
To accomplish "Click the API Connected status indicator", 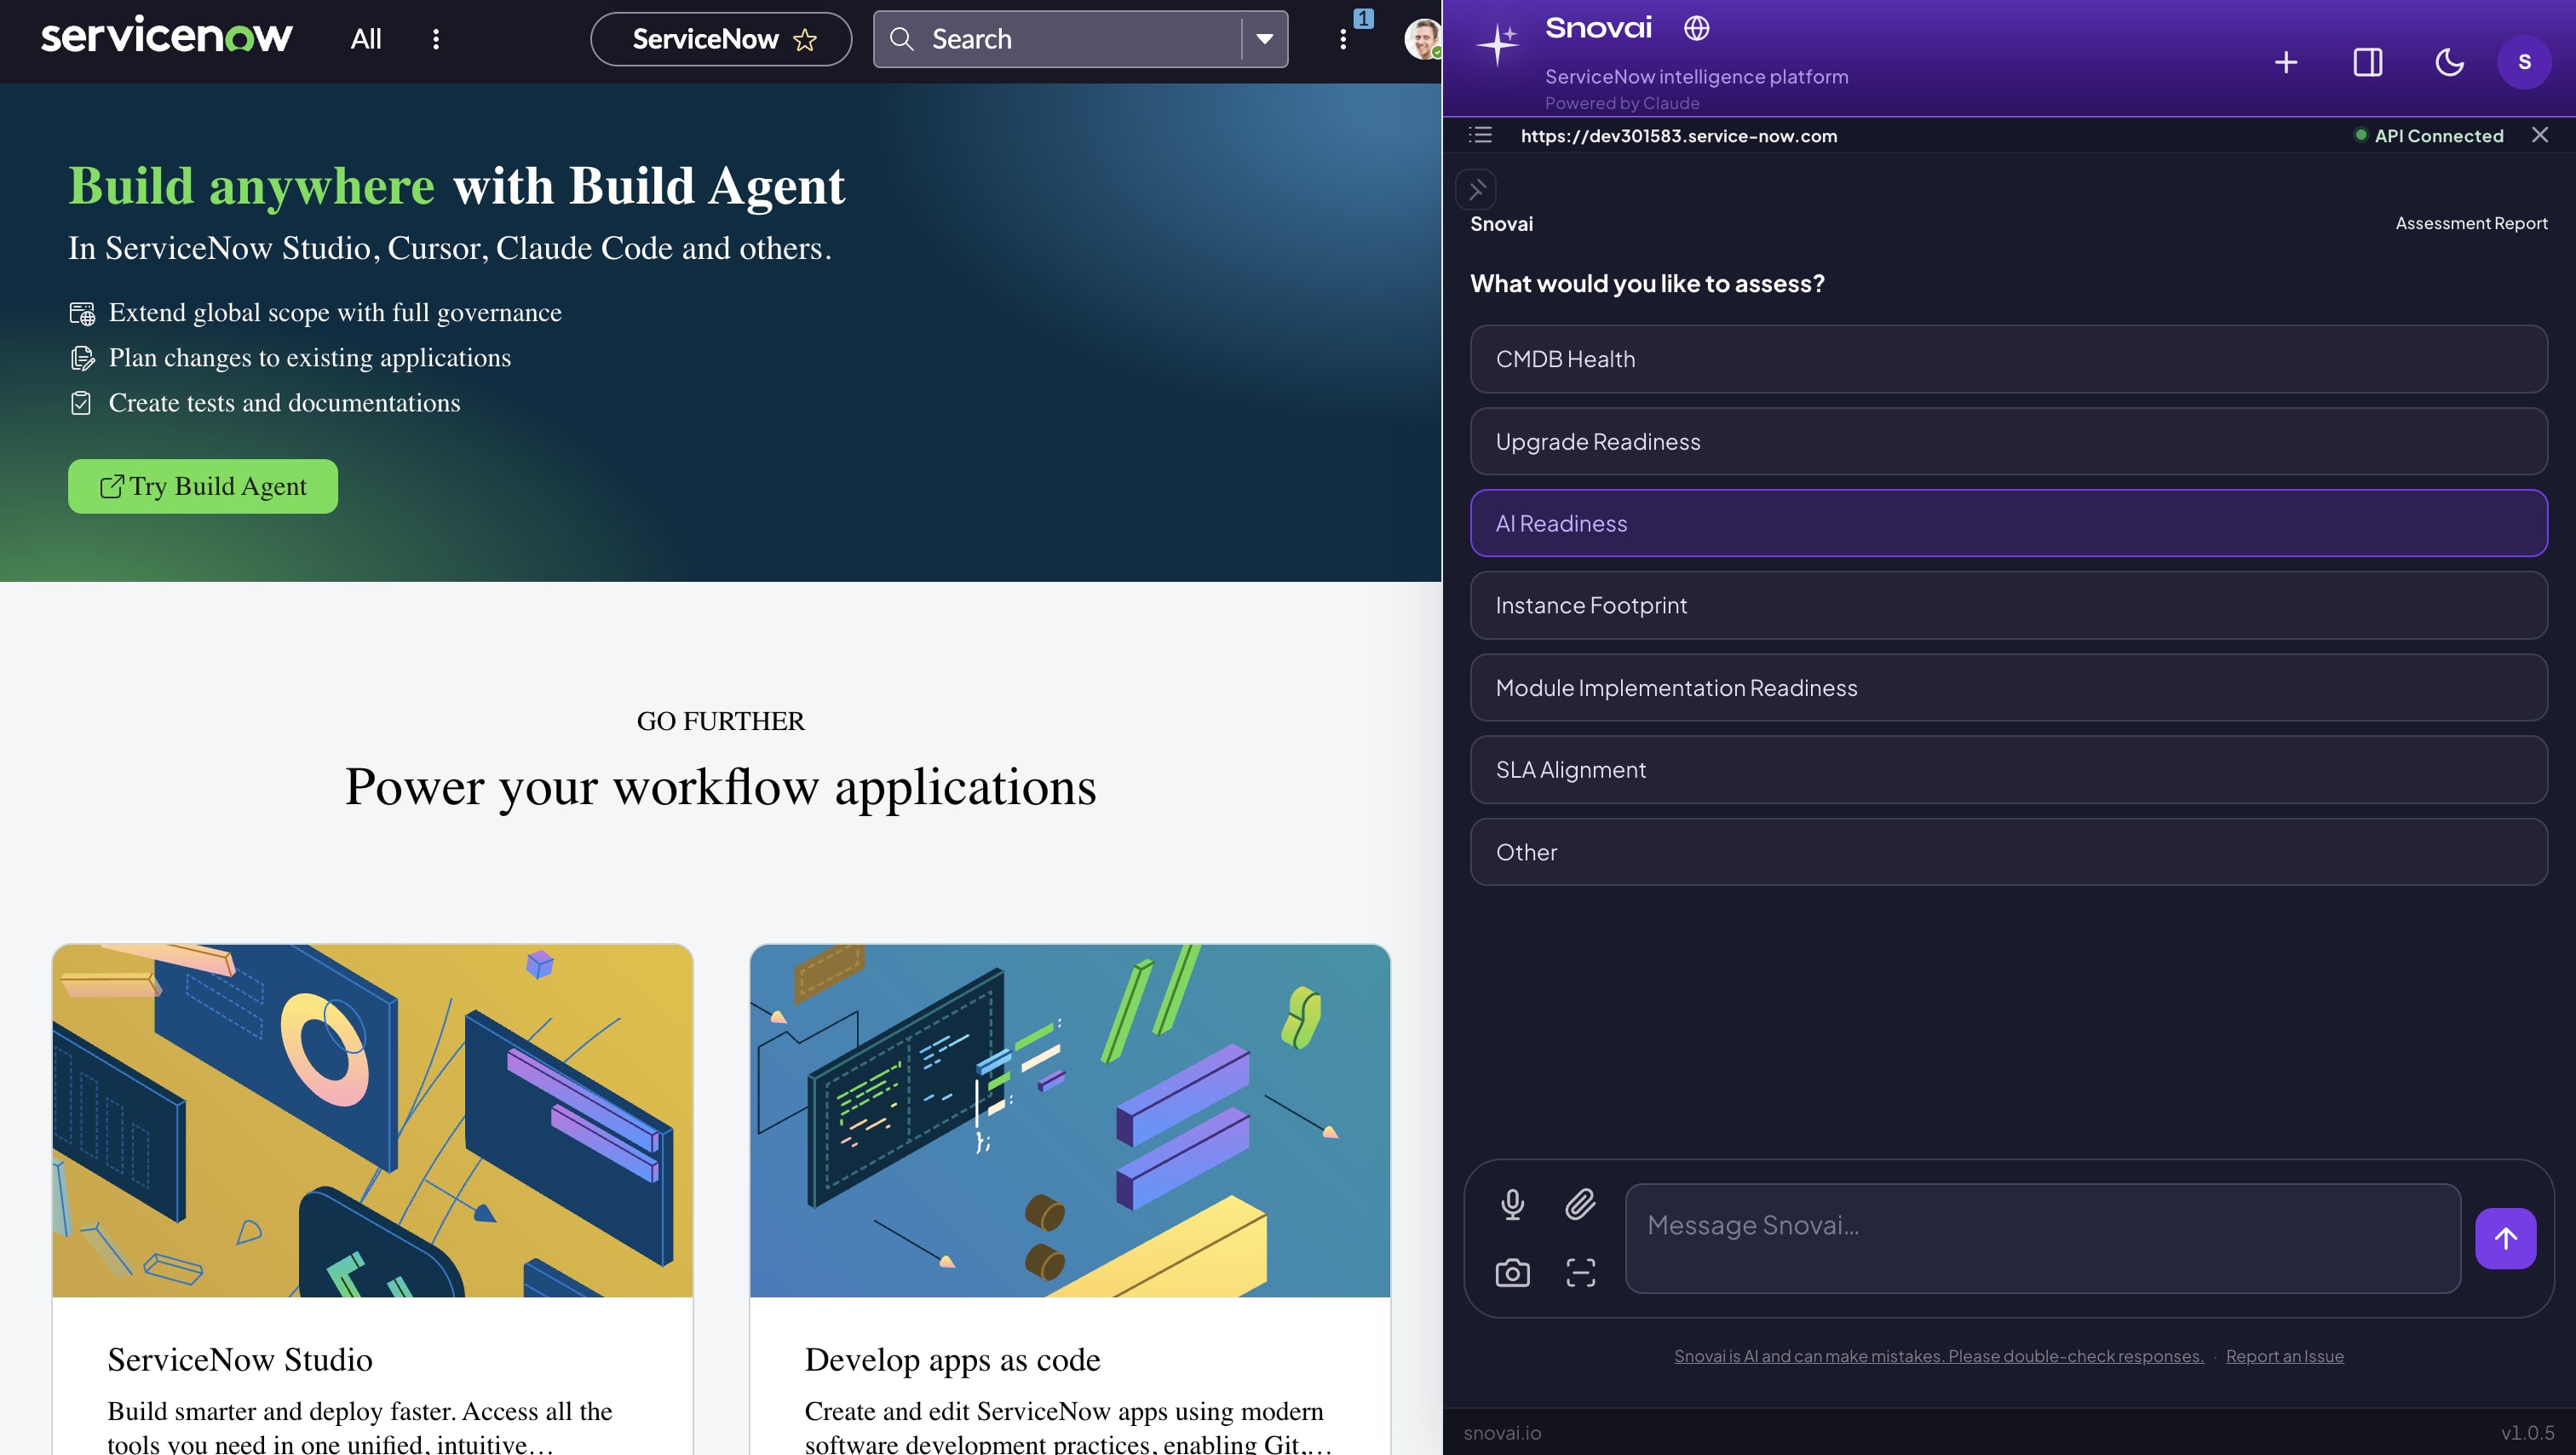I will tap(2429, 136).
